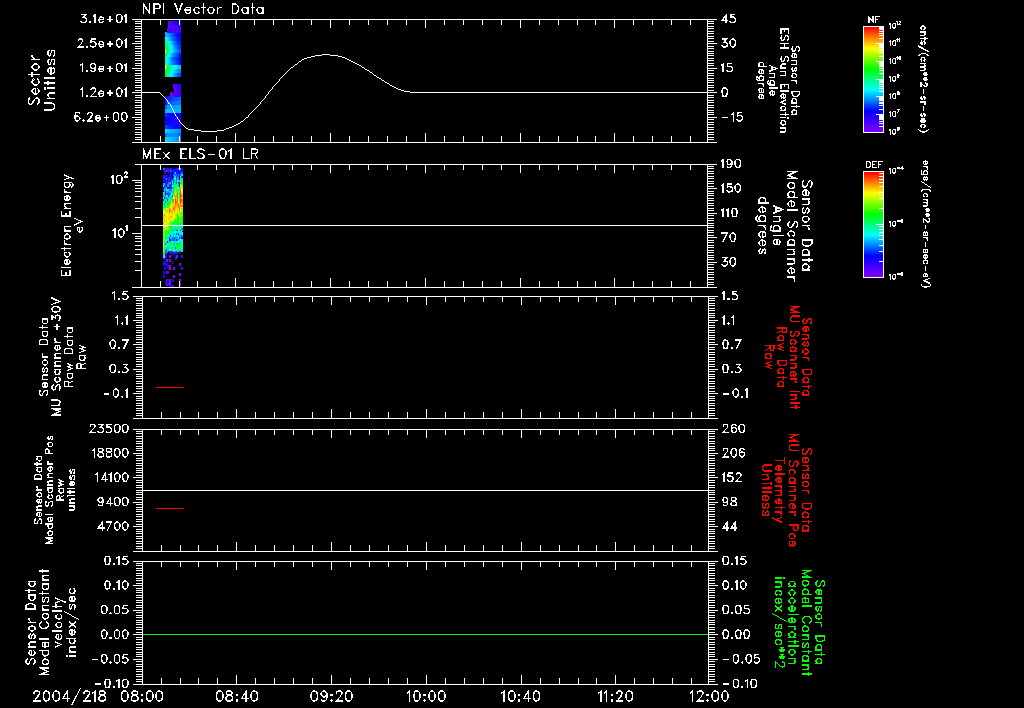Click the "08:40" time axis label
Viewport: 1024px width, 708px height.
click(237, 697)
